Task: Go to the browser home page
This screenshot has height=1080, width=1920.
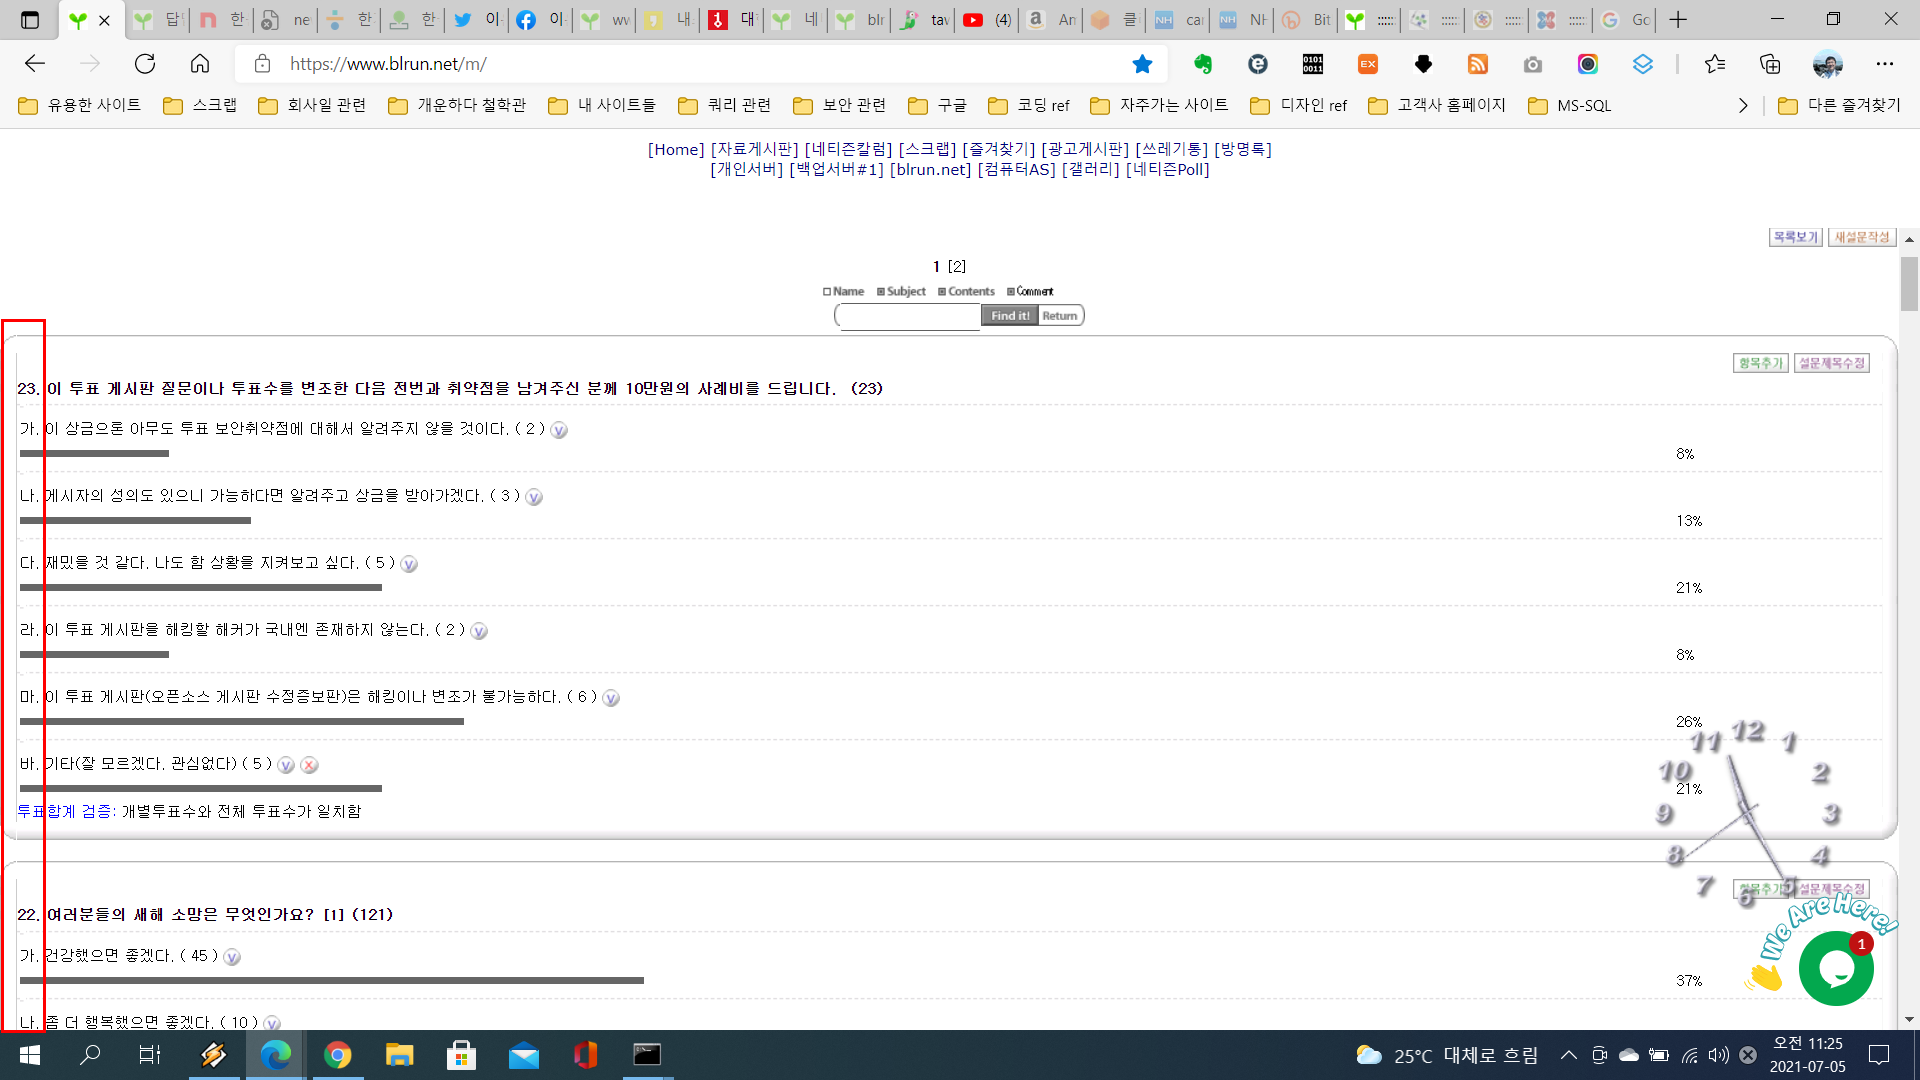Action: 200,64
